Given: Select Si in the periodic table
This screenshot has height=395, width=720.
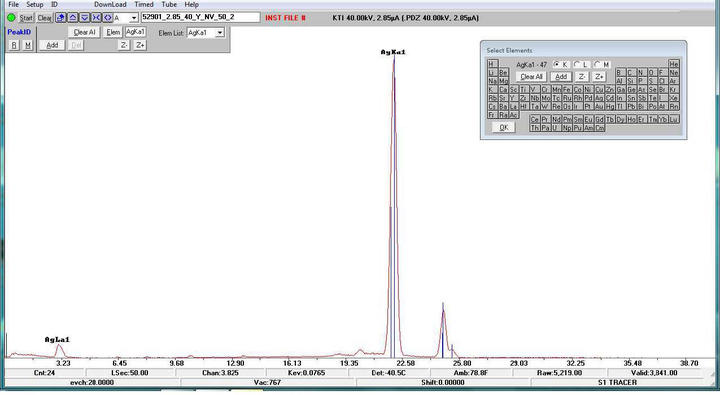Looking at the screenshot, I should tap(631, 81).
